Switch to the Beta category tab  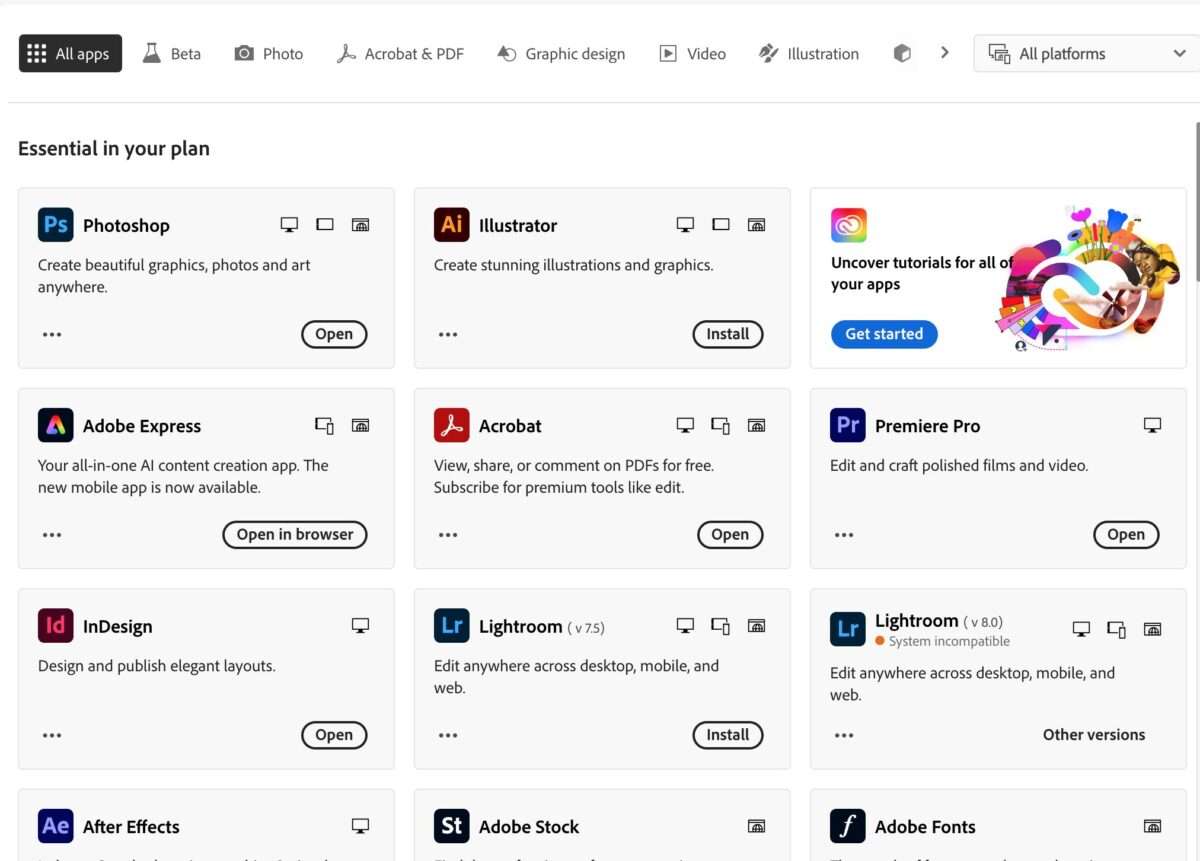[x=172, y=54]
